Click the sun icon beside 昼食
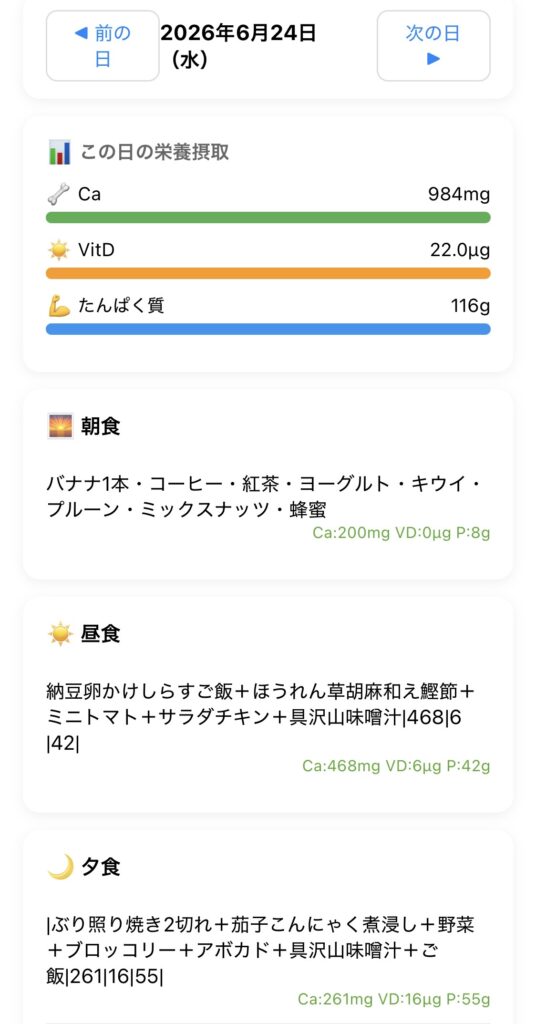The width and height of the screenshot is (536, 1024). point(60,633)
